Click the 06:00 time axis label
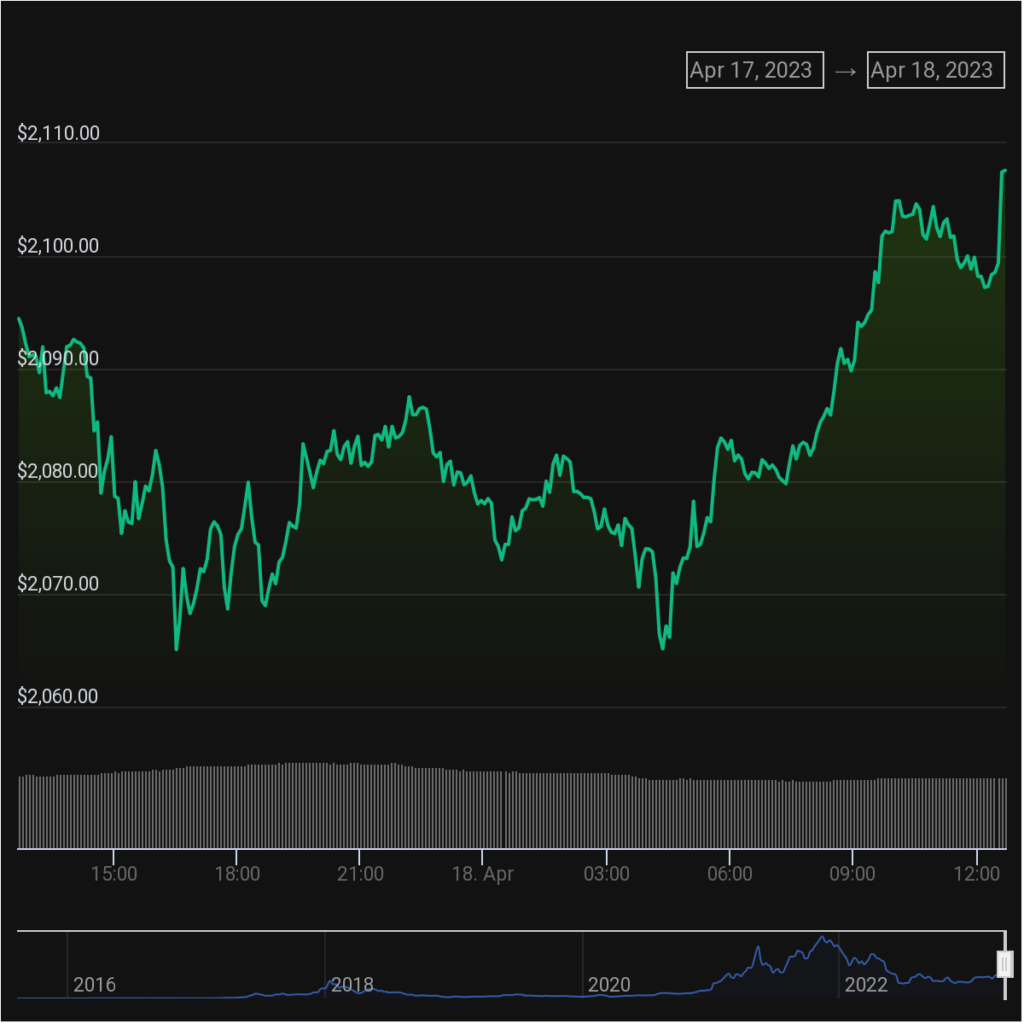Image resolution: width=1024 pixels, height=1024 pixels. [729, 874]
